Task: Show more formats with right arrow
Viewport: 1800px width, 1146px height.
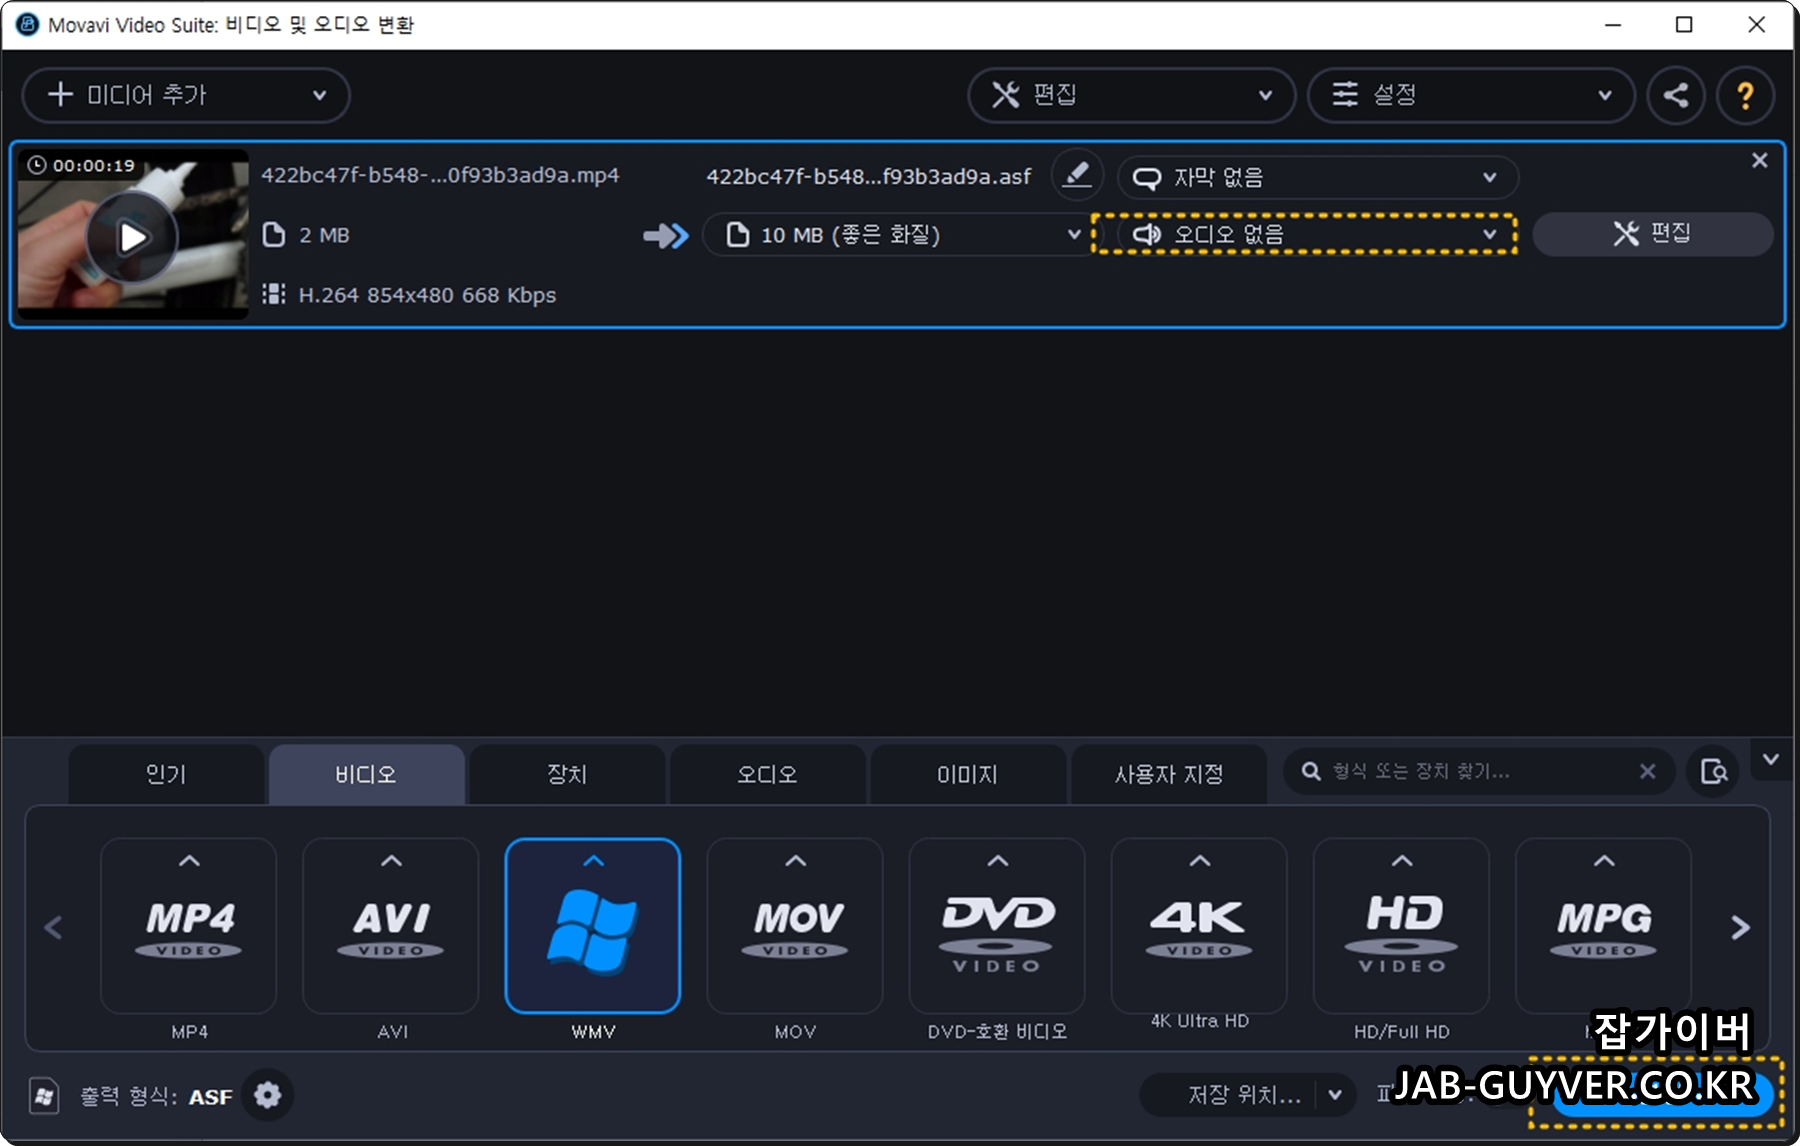Action: point(1740,927)
